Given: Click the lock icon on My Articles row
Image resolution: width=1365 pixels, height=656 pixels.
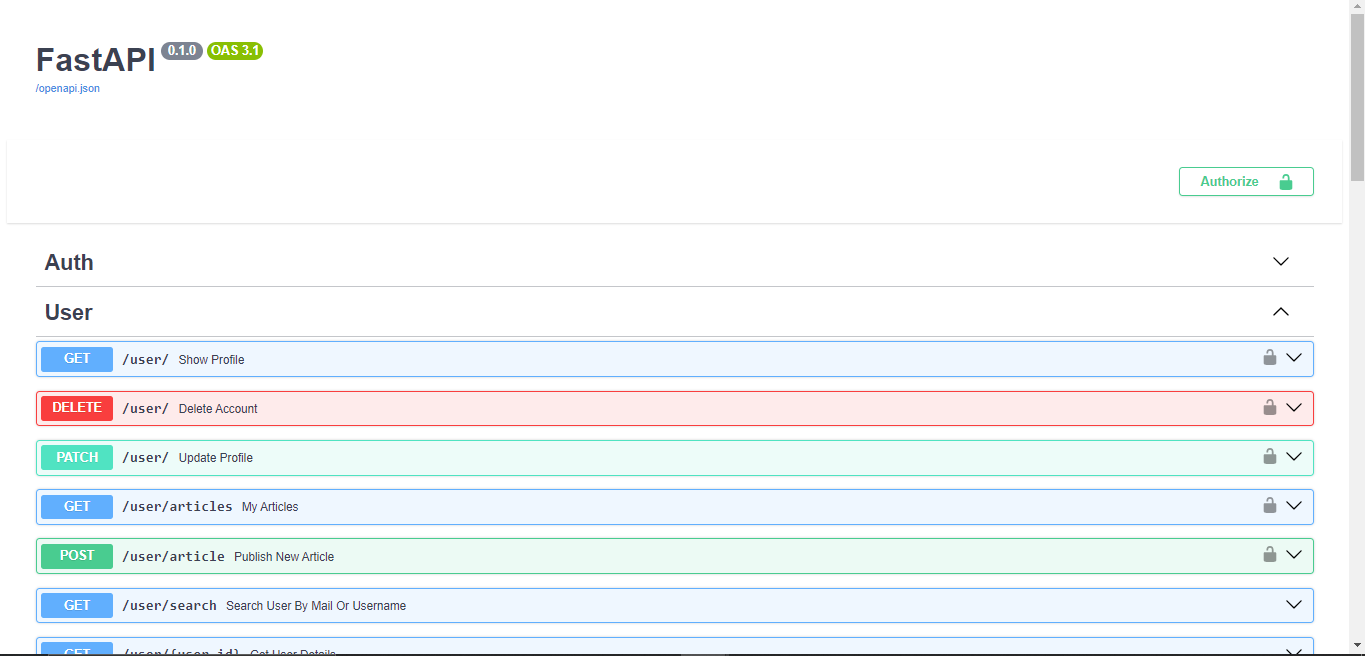Looking at the screenshot, I should click(x=1269, y=504).
